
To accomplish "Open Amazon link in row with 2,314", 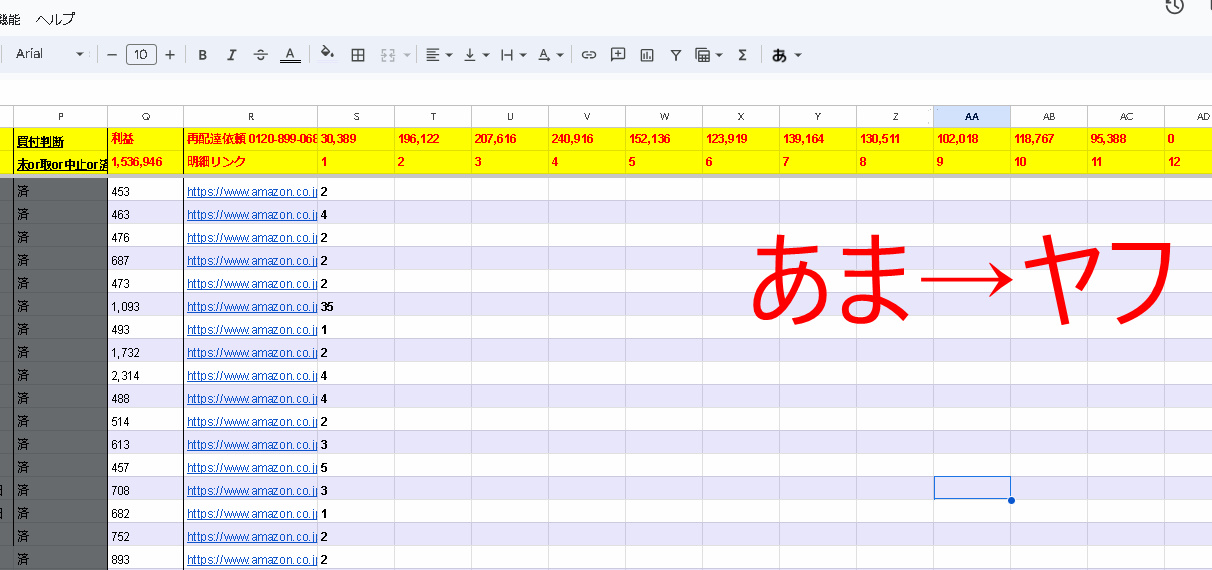I will [x=251, y=375].
